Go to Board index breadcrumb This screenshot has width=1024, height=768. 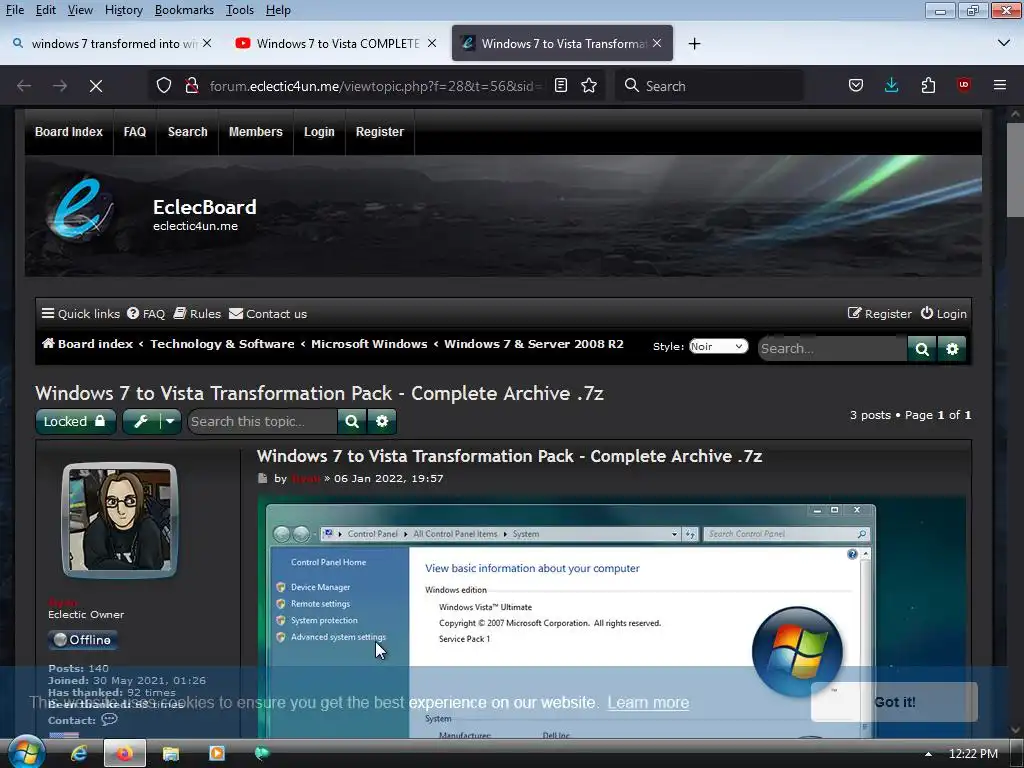click(x=88, y=344)
